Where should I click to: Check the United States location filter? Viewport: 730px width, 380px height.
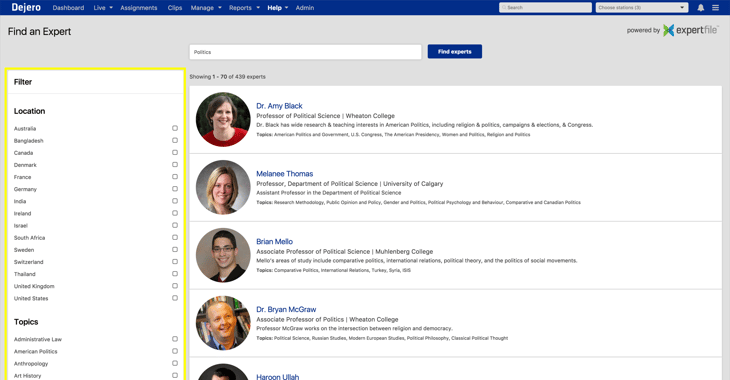(x=175, y=298)
